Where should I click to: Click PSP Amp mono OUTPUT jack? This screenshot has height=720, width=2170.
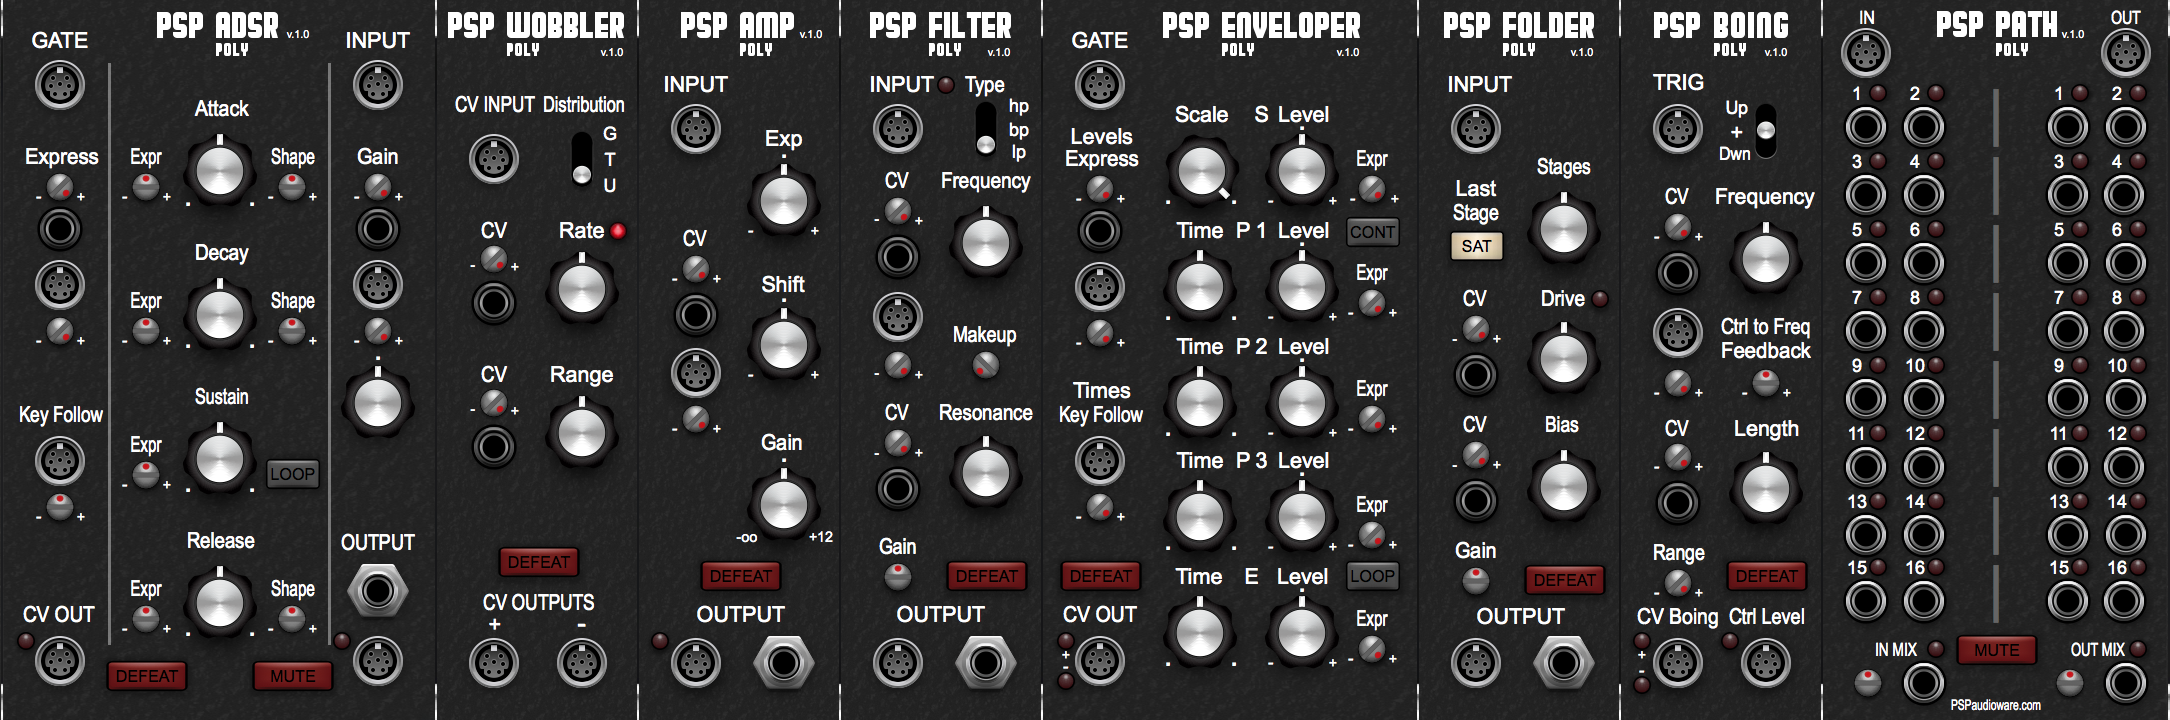click(x=784, y=662)
